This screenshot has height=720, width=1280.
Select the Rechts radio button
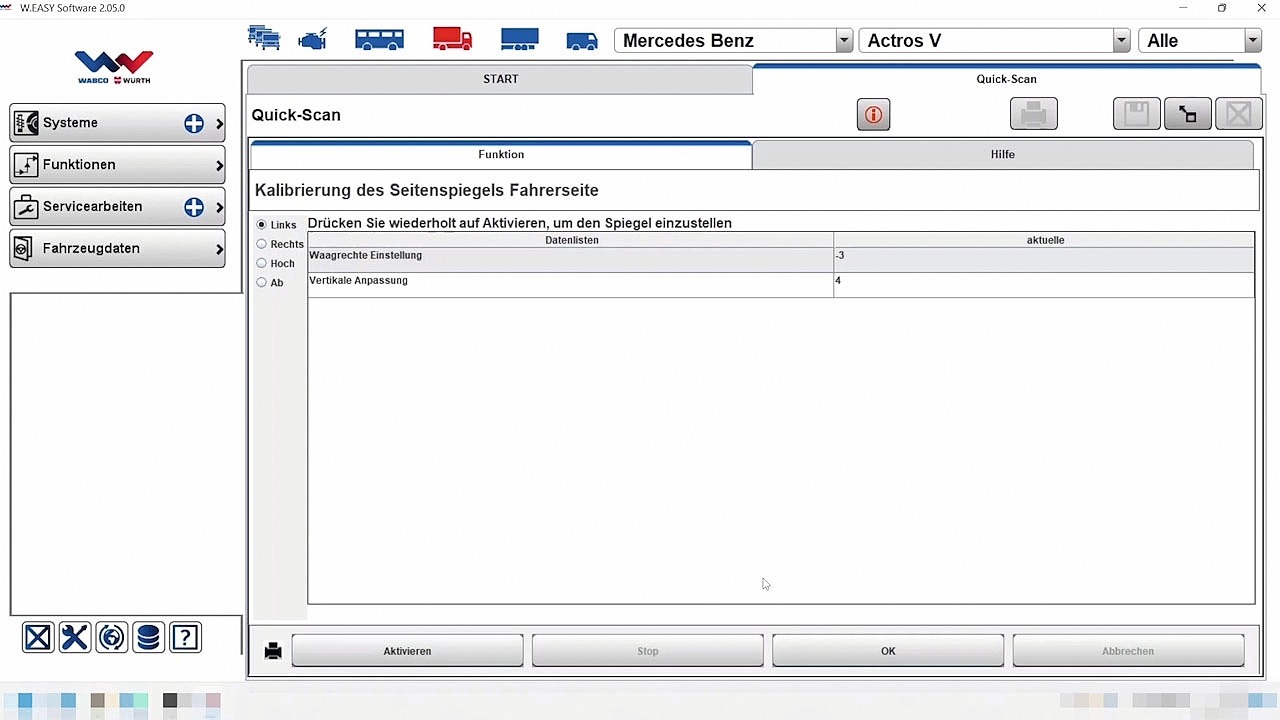click(x=262, y=244)
